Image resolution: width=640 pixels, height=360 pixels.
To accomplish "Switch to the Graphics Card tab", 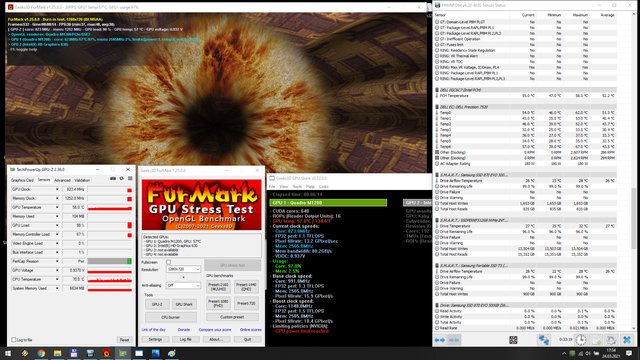I will [22, 180].
